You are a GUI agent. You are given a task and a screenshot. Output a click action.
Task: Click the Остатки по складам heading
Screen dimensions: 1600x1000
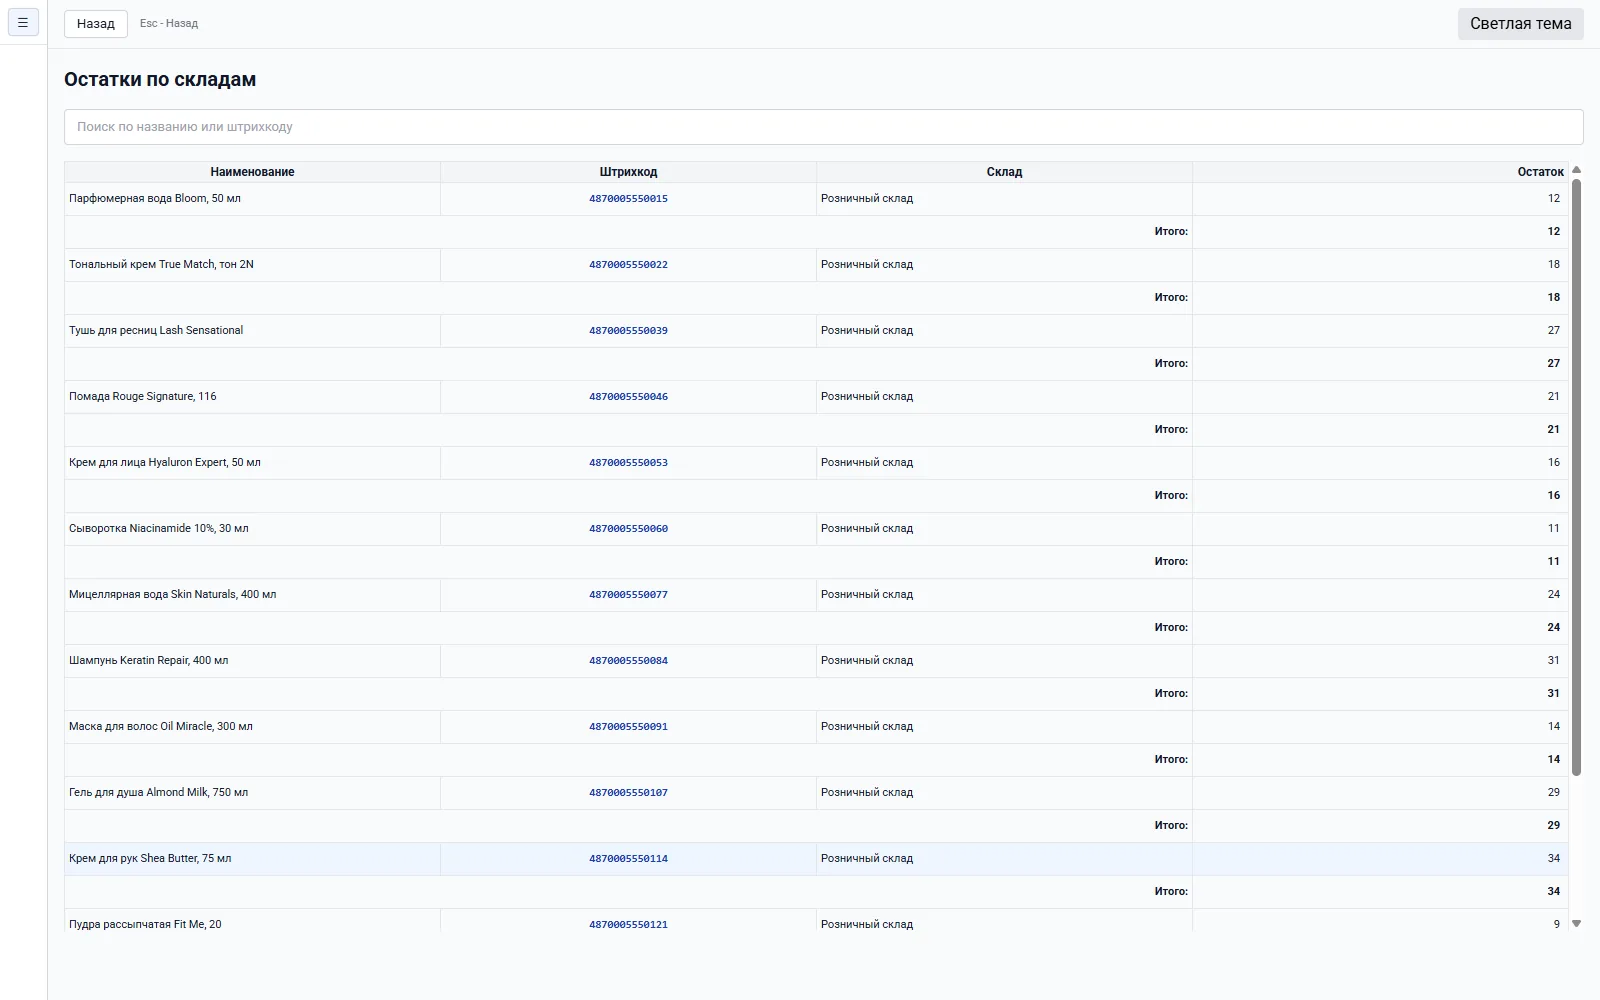(160, 80)
